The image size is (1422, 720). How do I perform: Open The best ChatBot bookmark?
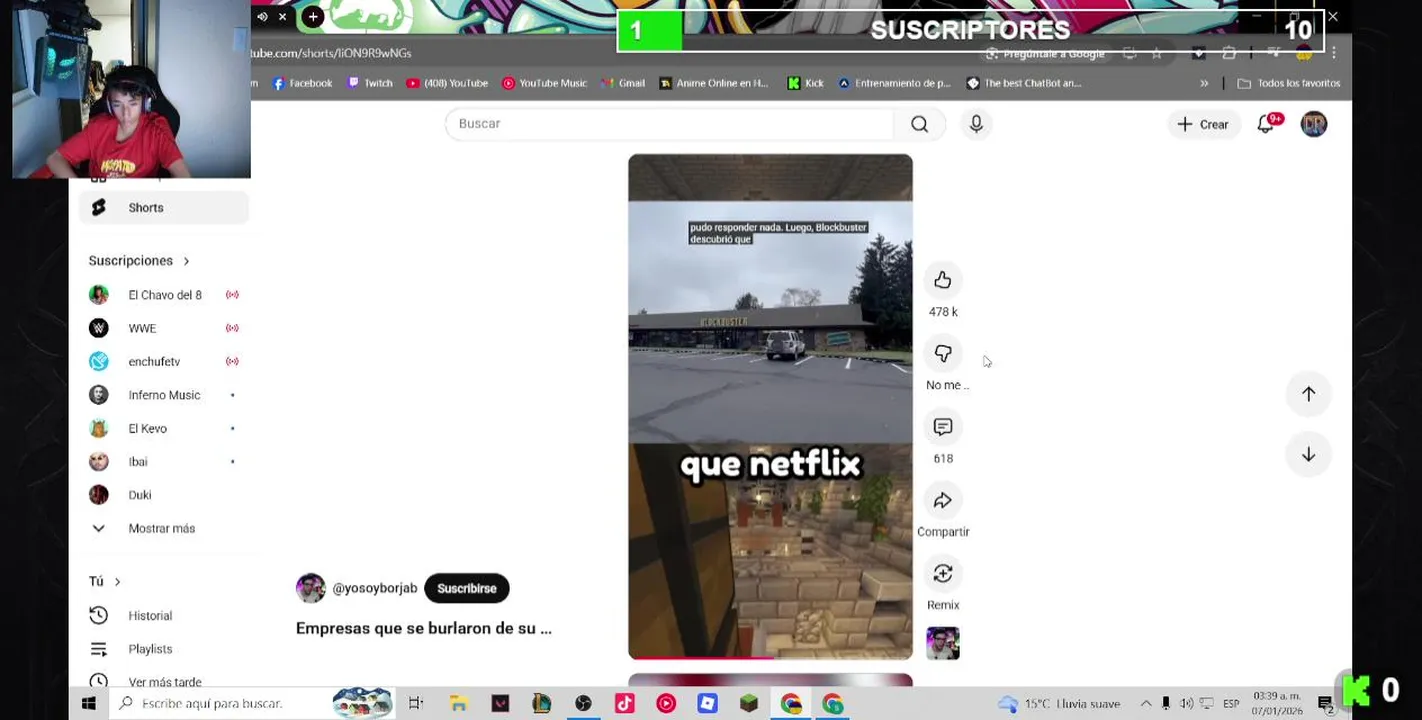tap(1024, 83)
